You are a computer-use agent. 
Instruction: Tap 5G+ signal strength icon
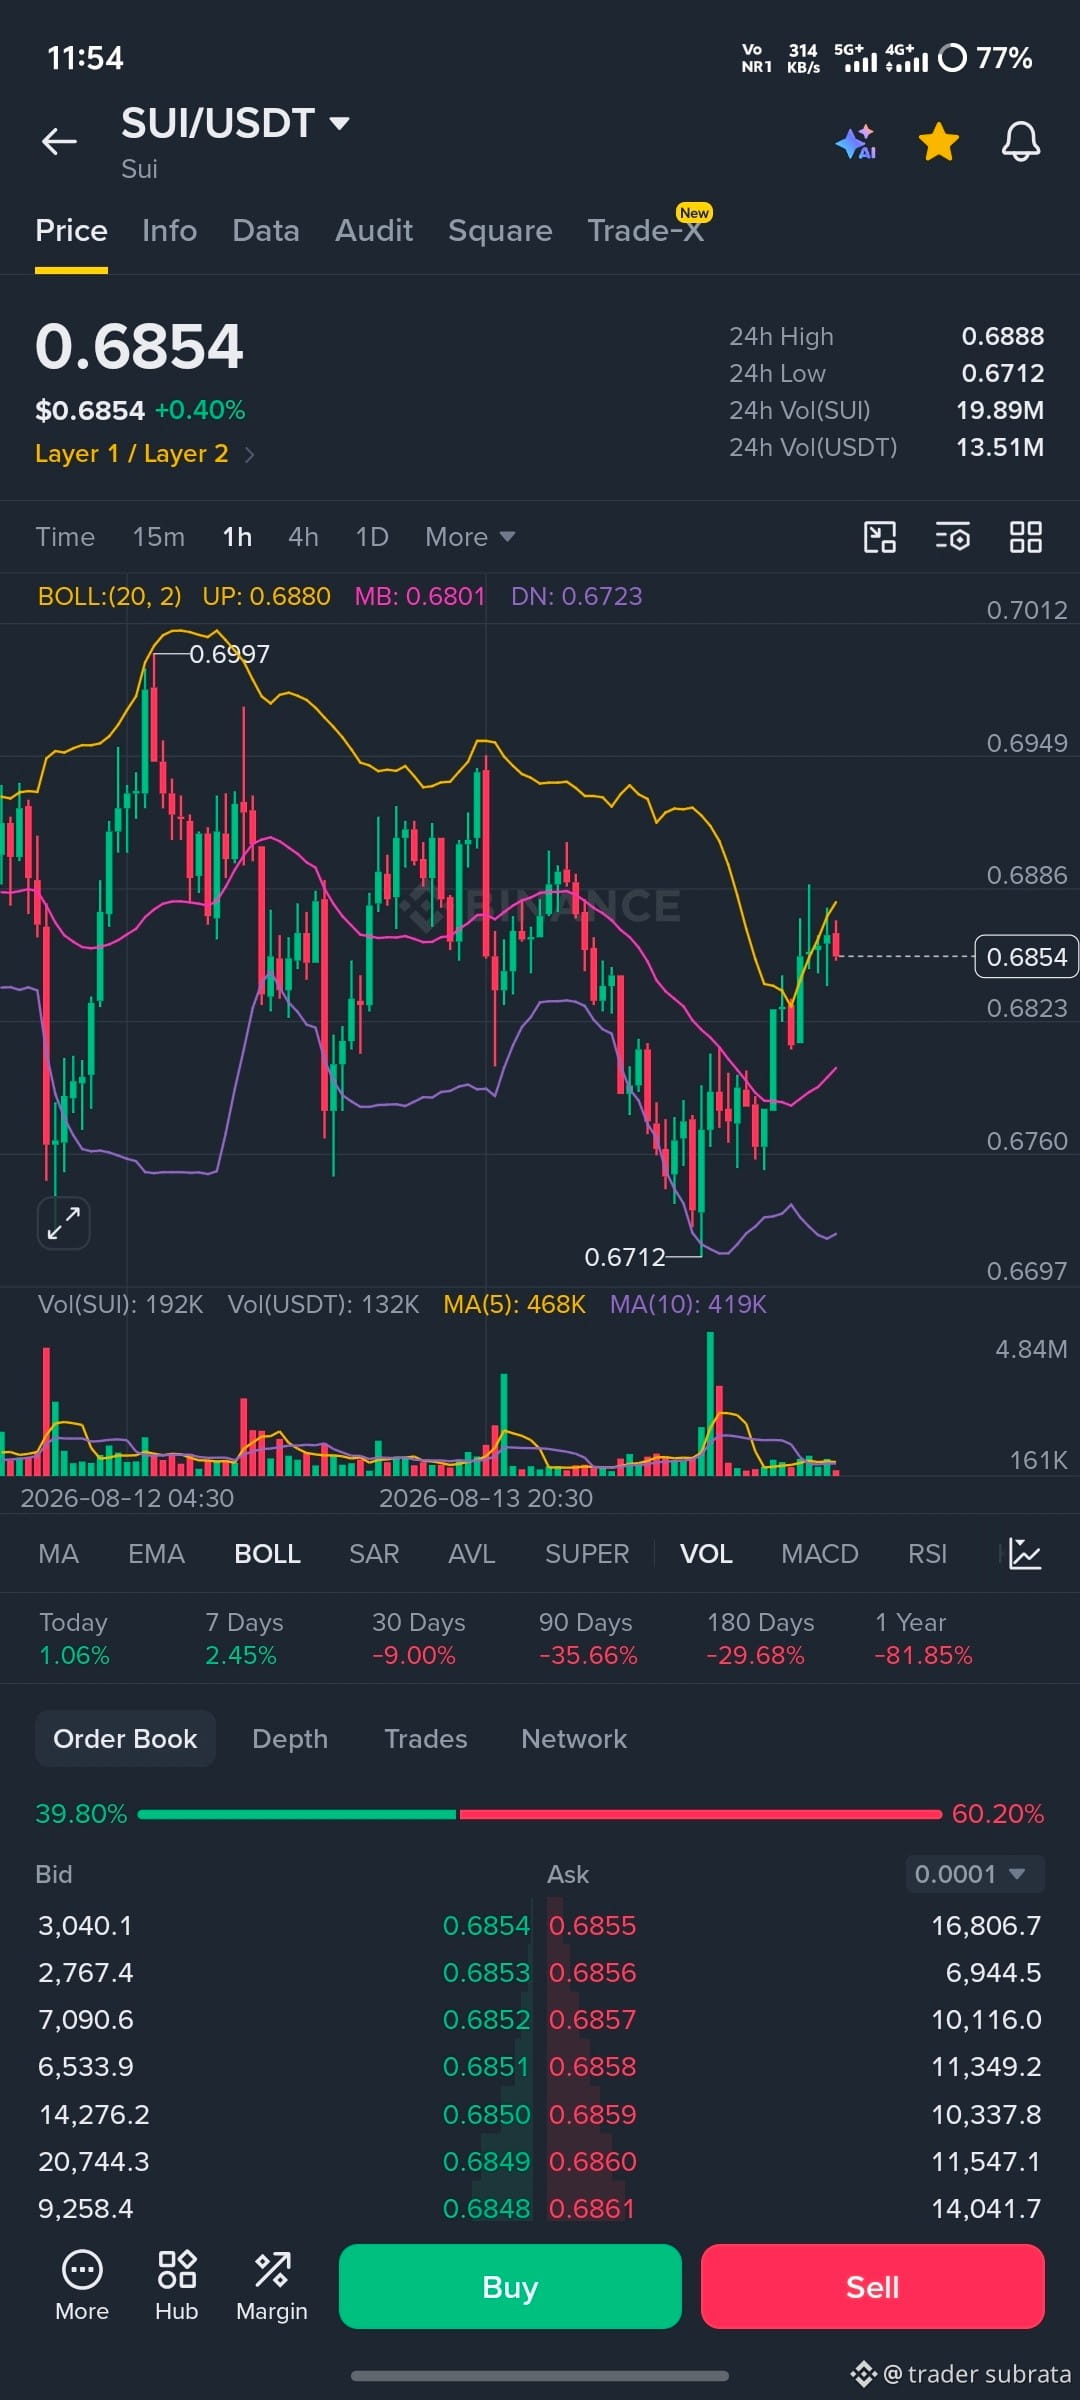855,58
